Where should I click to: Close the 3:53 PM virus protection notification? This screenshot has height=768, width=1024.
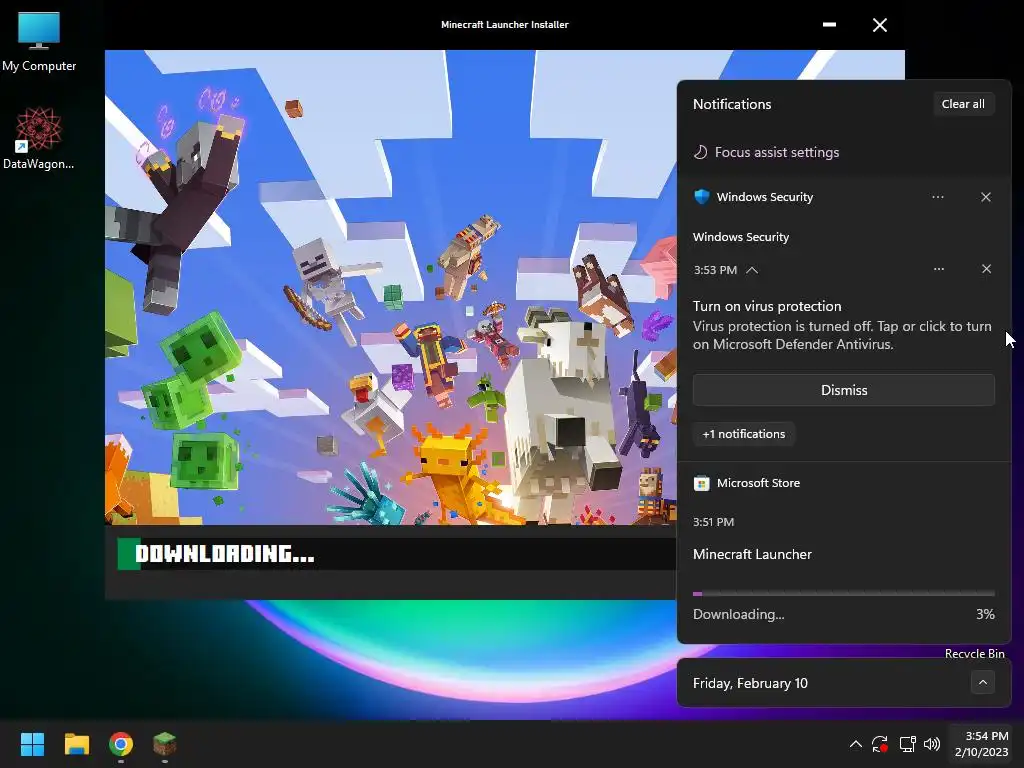point(987,269)
